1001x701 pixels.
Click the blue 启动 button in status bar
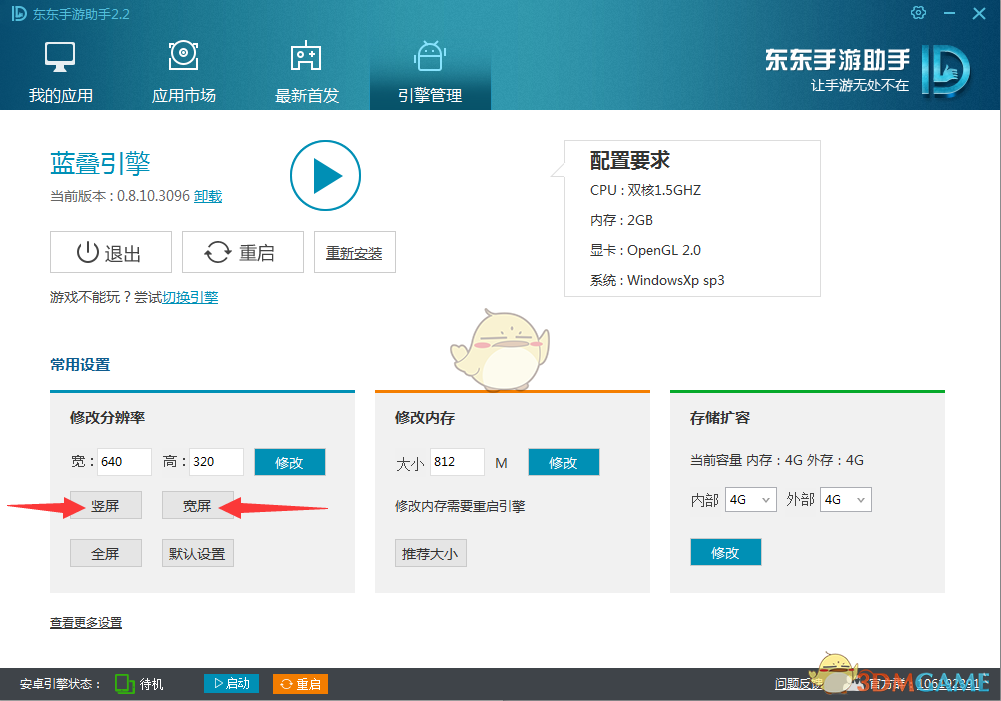232,684
